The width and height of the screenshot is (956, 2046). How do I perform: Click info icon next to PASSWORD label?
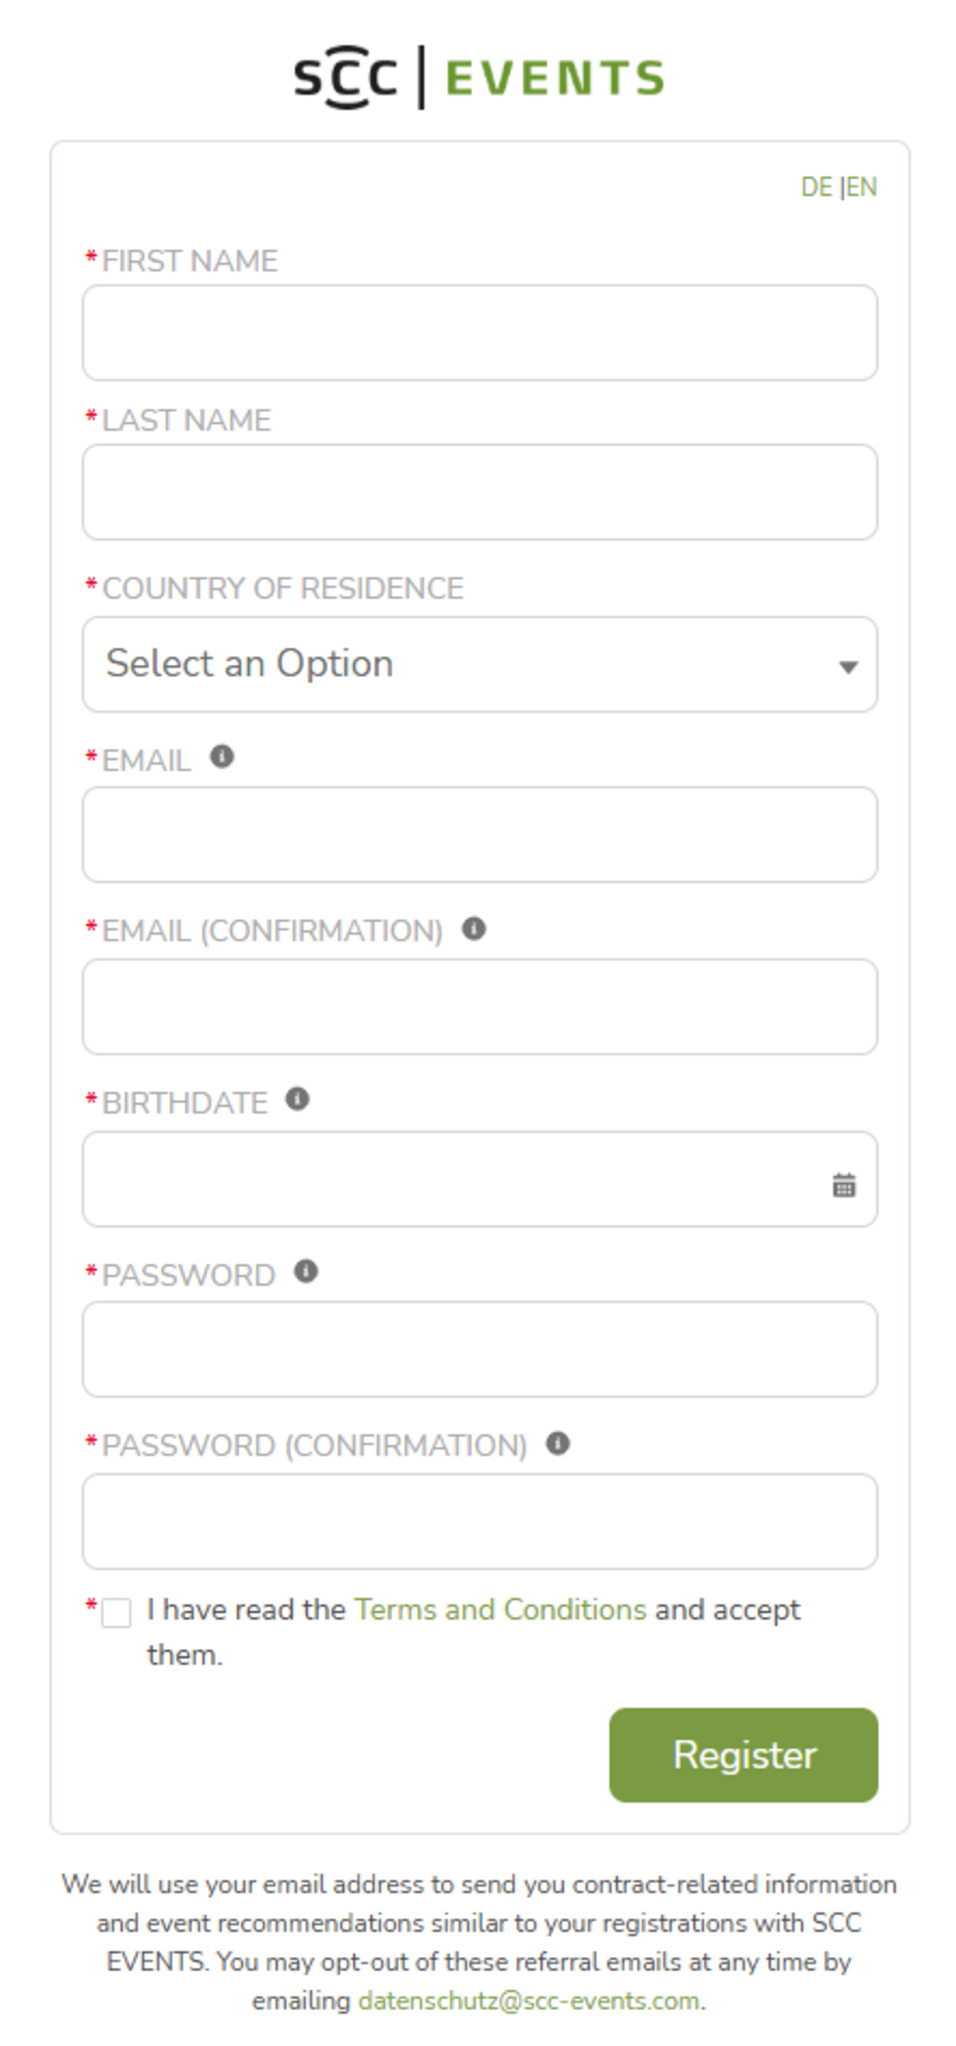click(306, 1271)
